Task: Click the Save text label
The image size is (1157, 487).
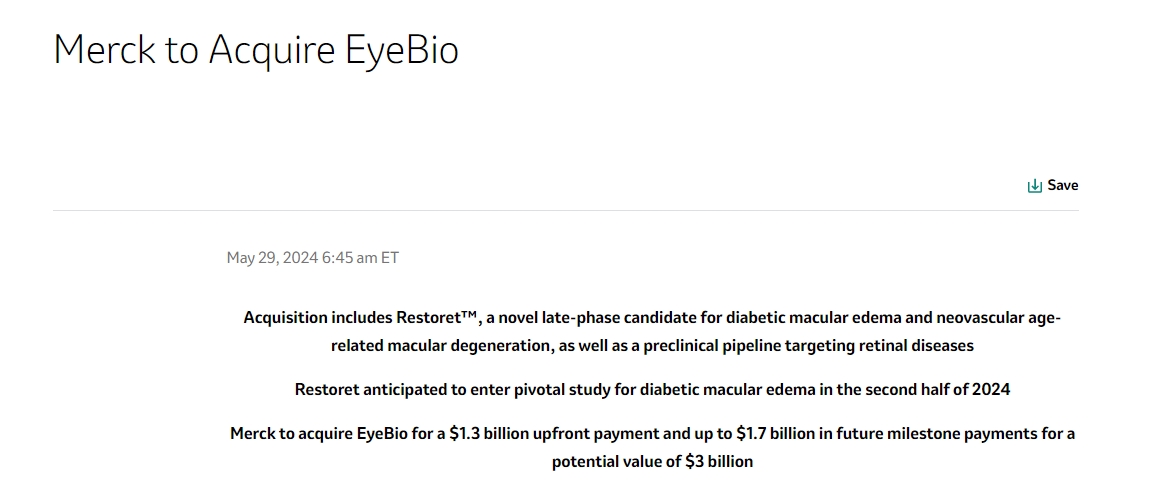Action: pos(1063,185)
